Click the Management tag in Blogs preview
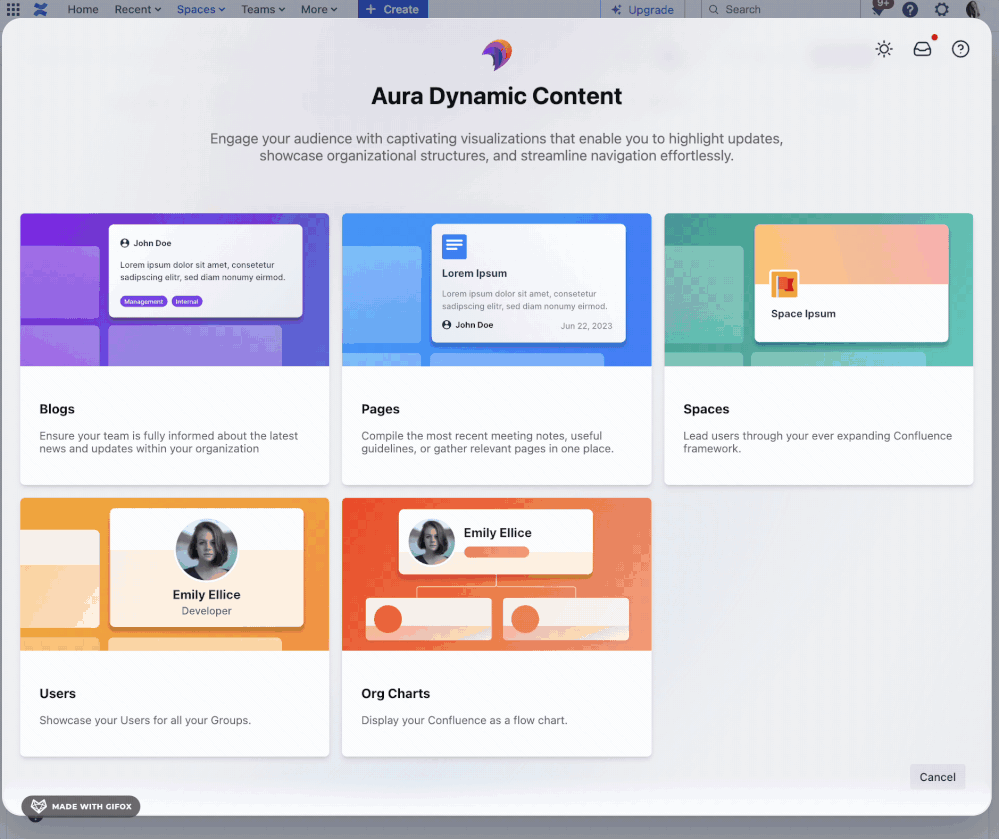The width and height of the screenshot is (999, 839). pos(143,301)
